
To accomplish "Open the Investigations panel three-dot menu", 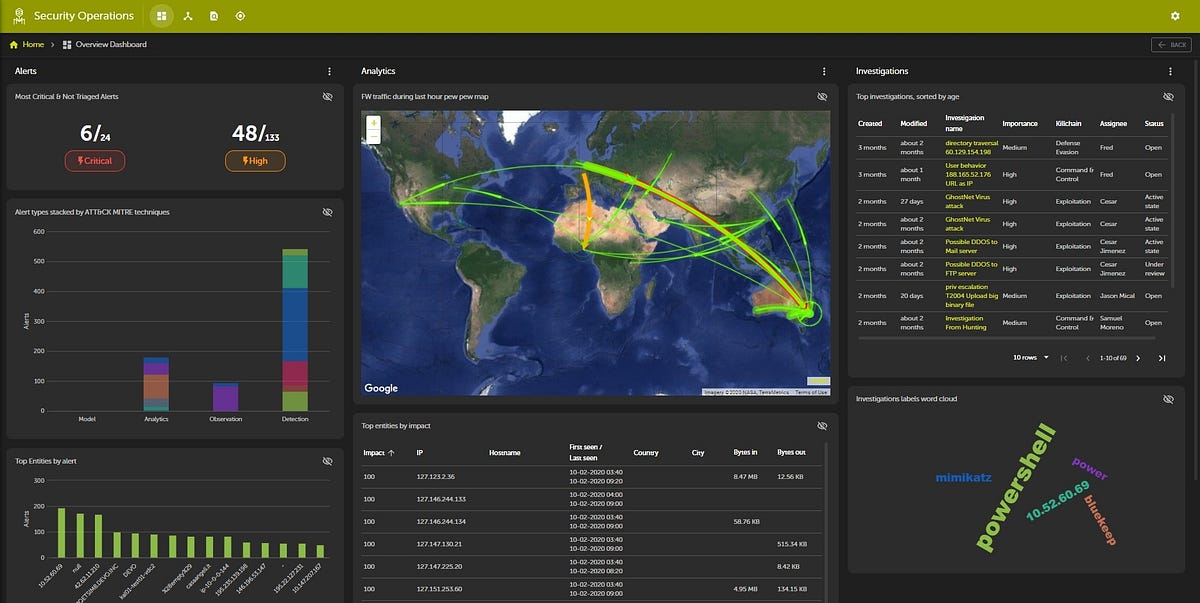I will coord(1170,71).
